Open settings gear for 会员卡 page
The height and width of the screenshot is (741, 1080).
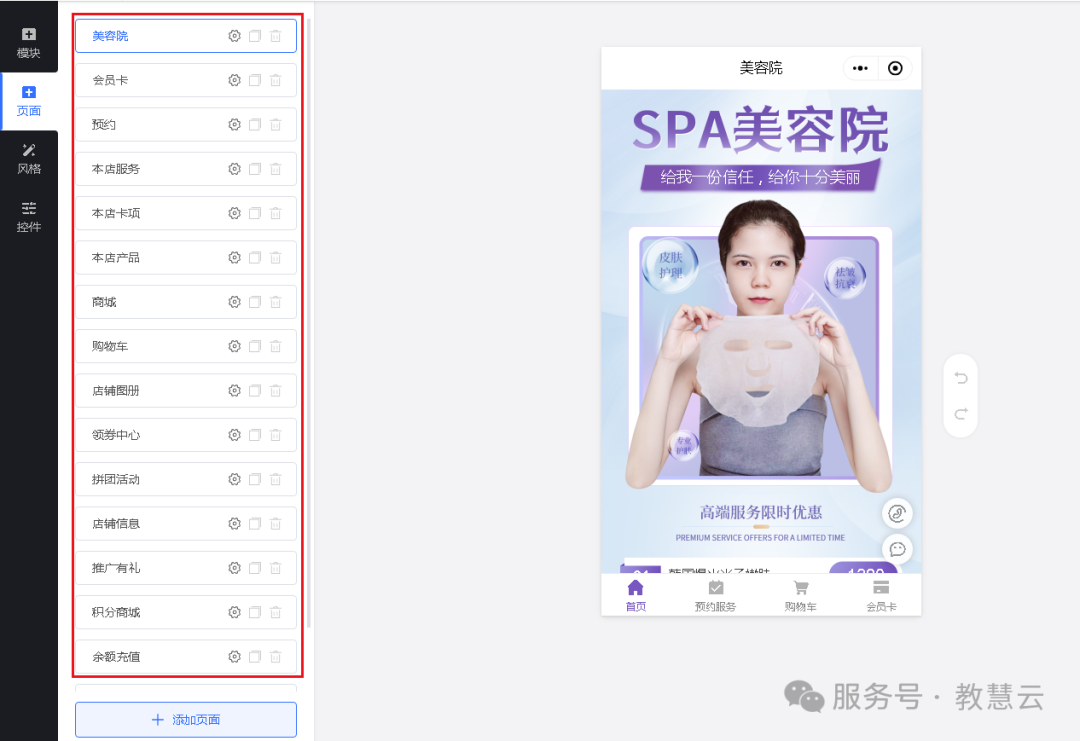click(234, 80)
